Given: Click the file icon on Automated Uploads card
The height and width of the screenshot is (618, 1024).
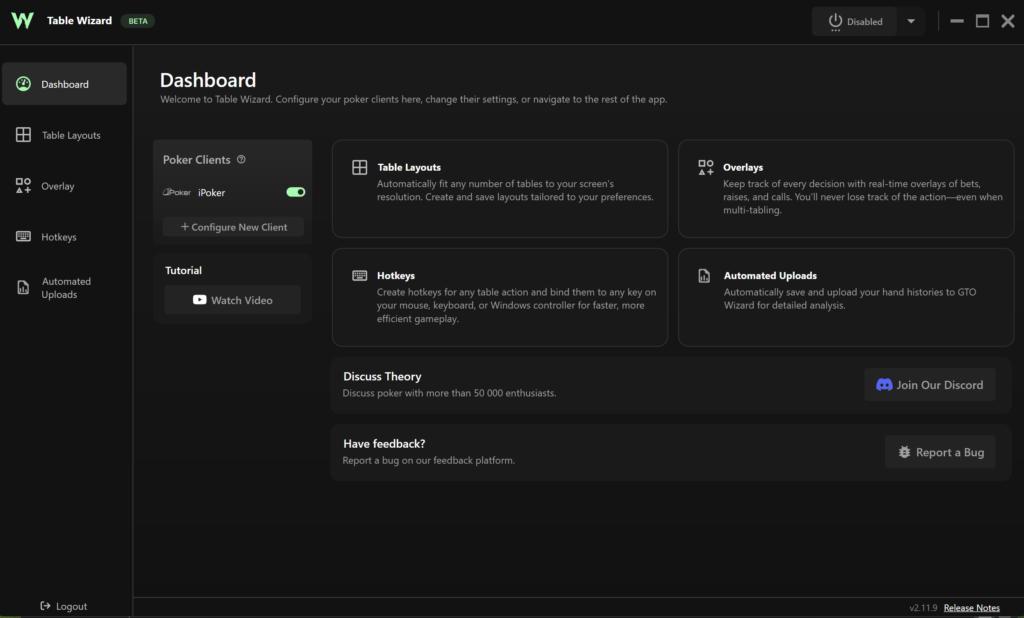Looking at the screenshot, I should 704,276.
